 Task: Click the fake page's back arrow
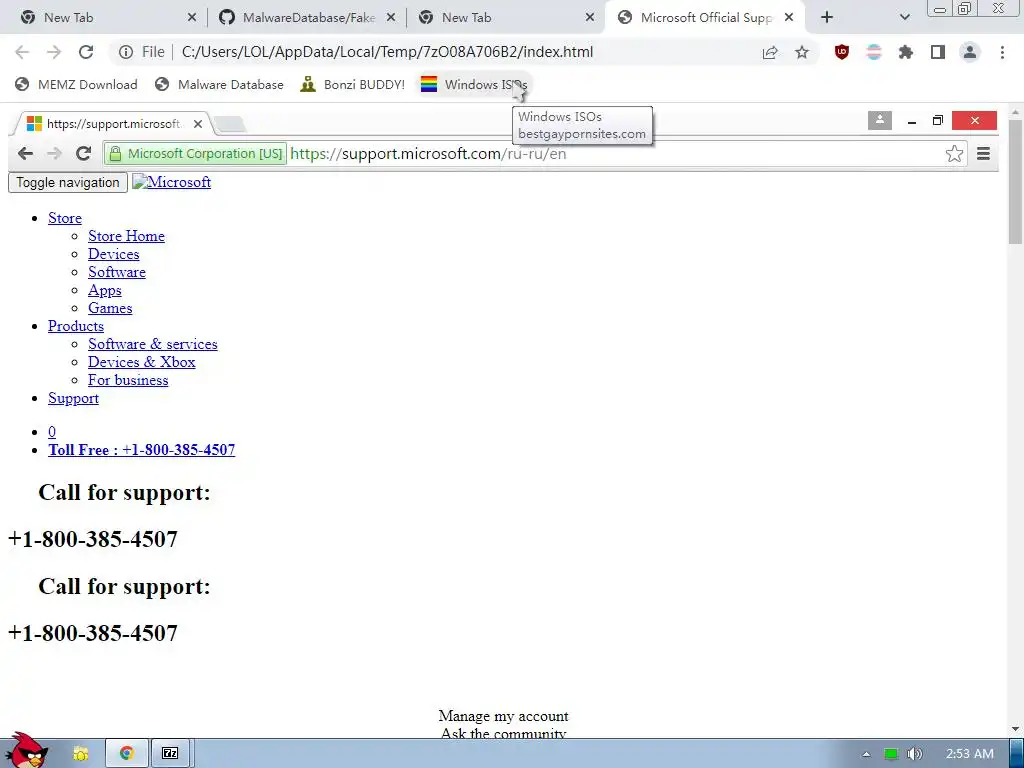coord(25,153)
